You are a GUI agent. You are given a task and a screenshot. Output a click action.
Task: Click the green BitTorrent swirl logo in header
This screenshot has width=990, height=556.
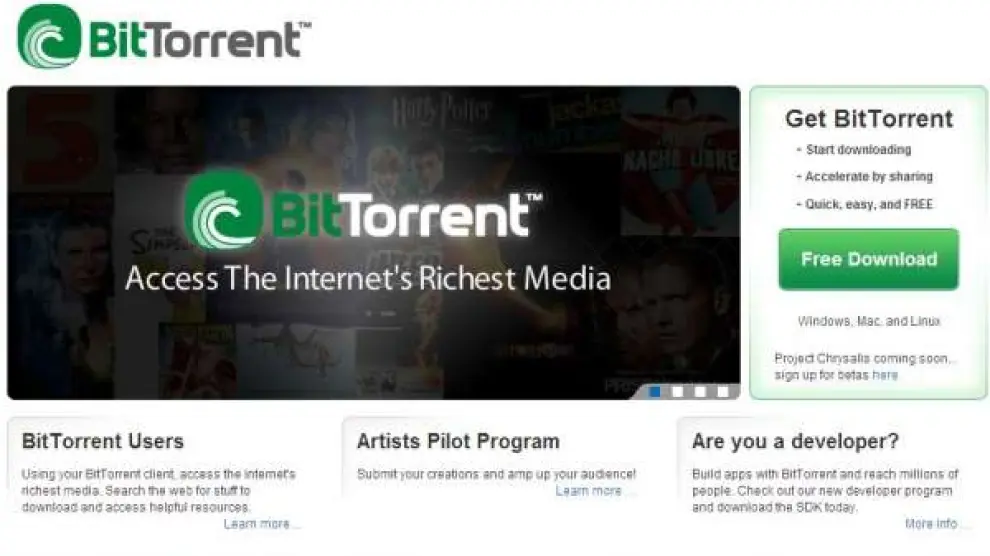point(49,36)
